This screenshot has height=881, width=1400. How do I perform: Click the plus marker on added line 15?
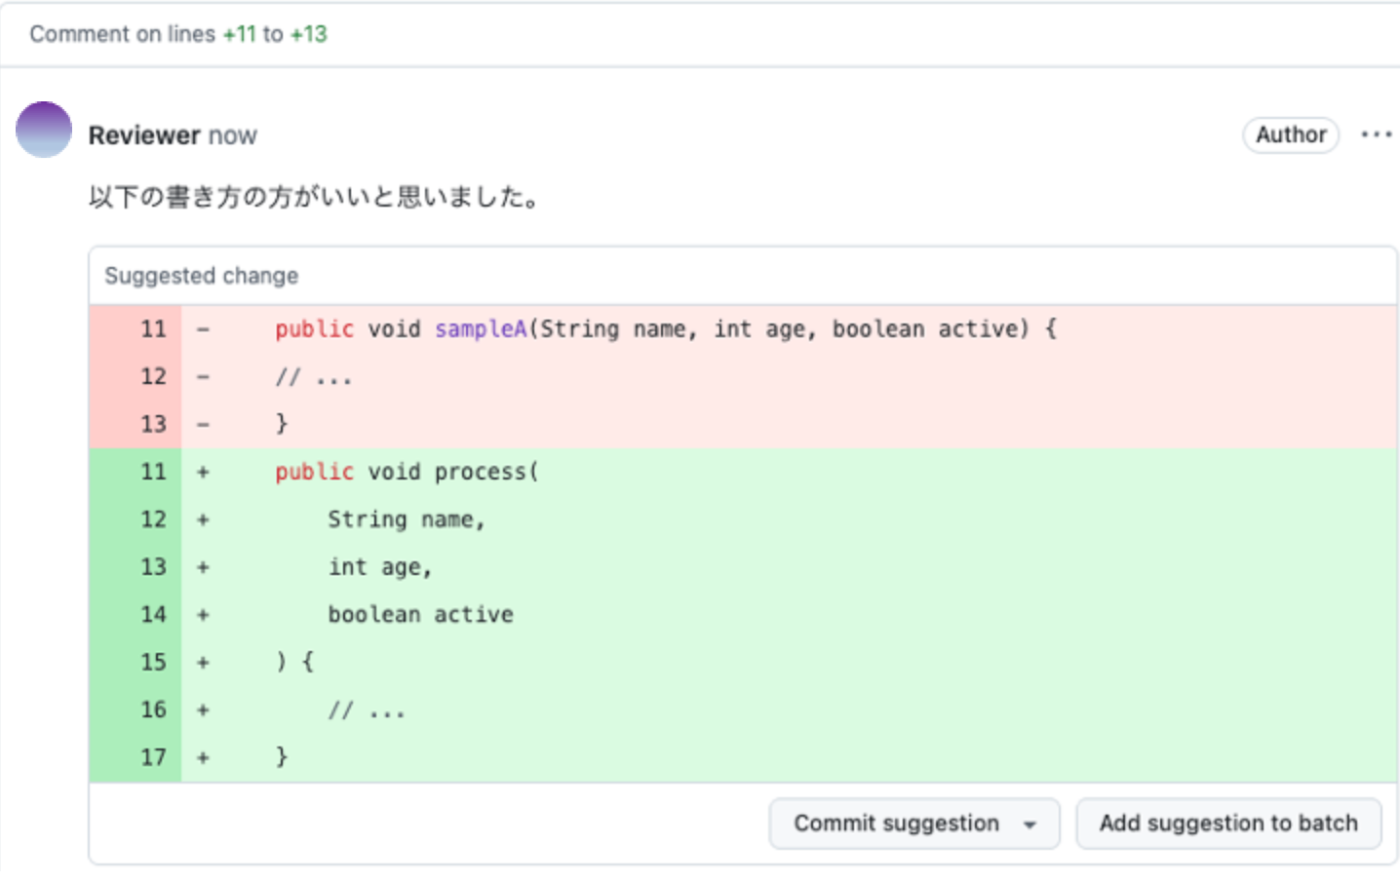203,662
